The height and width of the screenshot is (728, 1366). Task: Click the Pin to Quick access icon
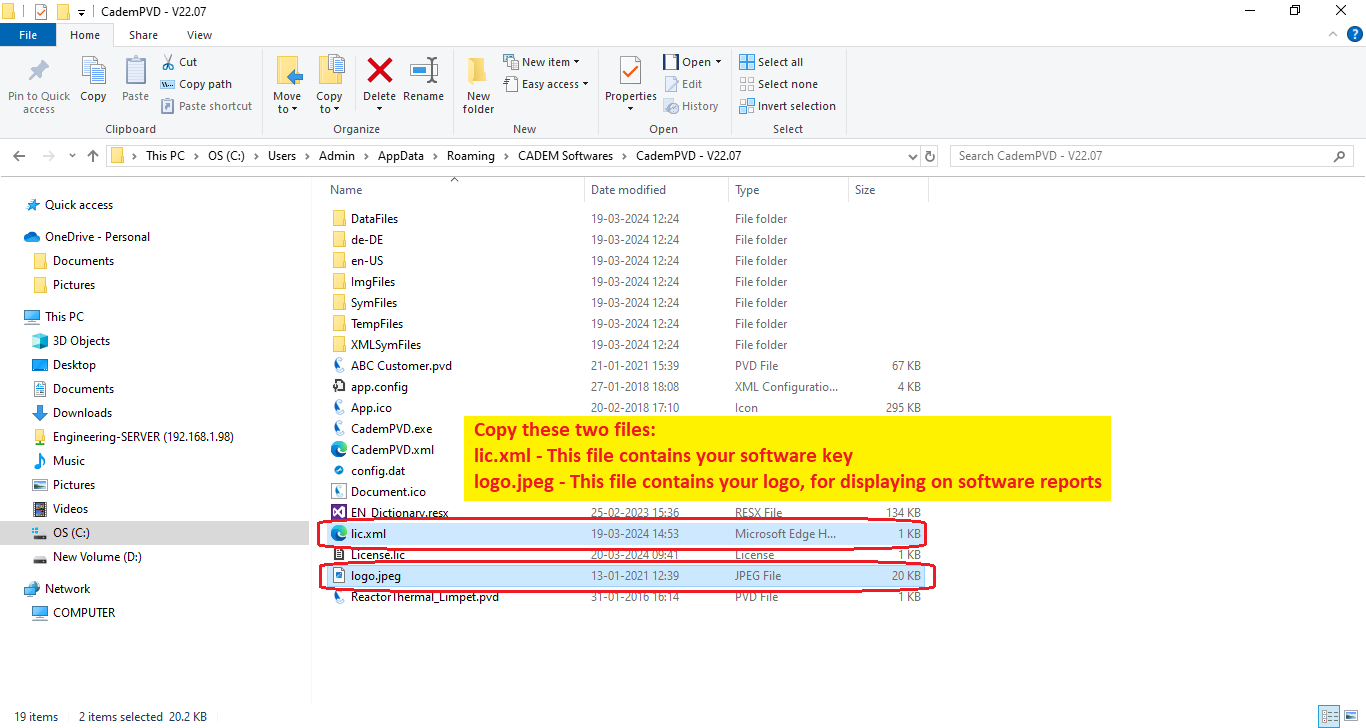click(39, 72)
